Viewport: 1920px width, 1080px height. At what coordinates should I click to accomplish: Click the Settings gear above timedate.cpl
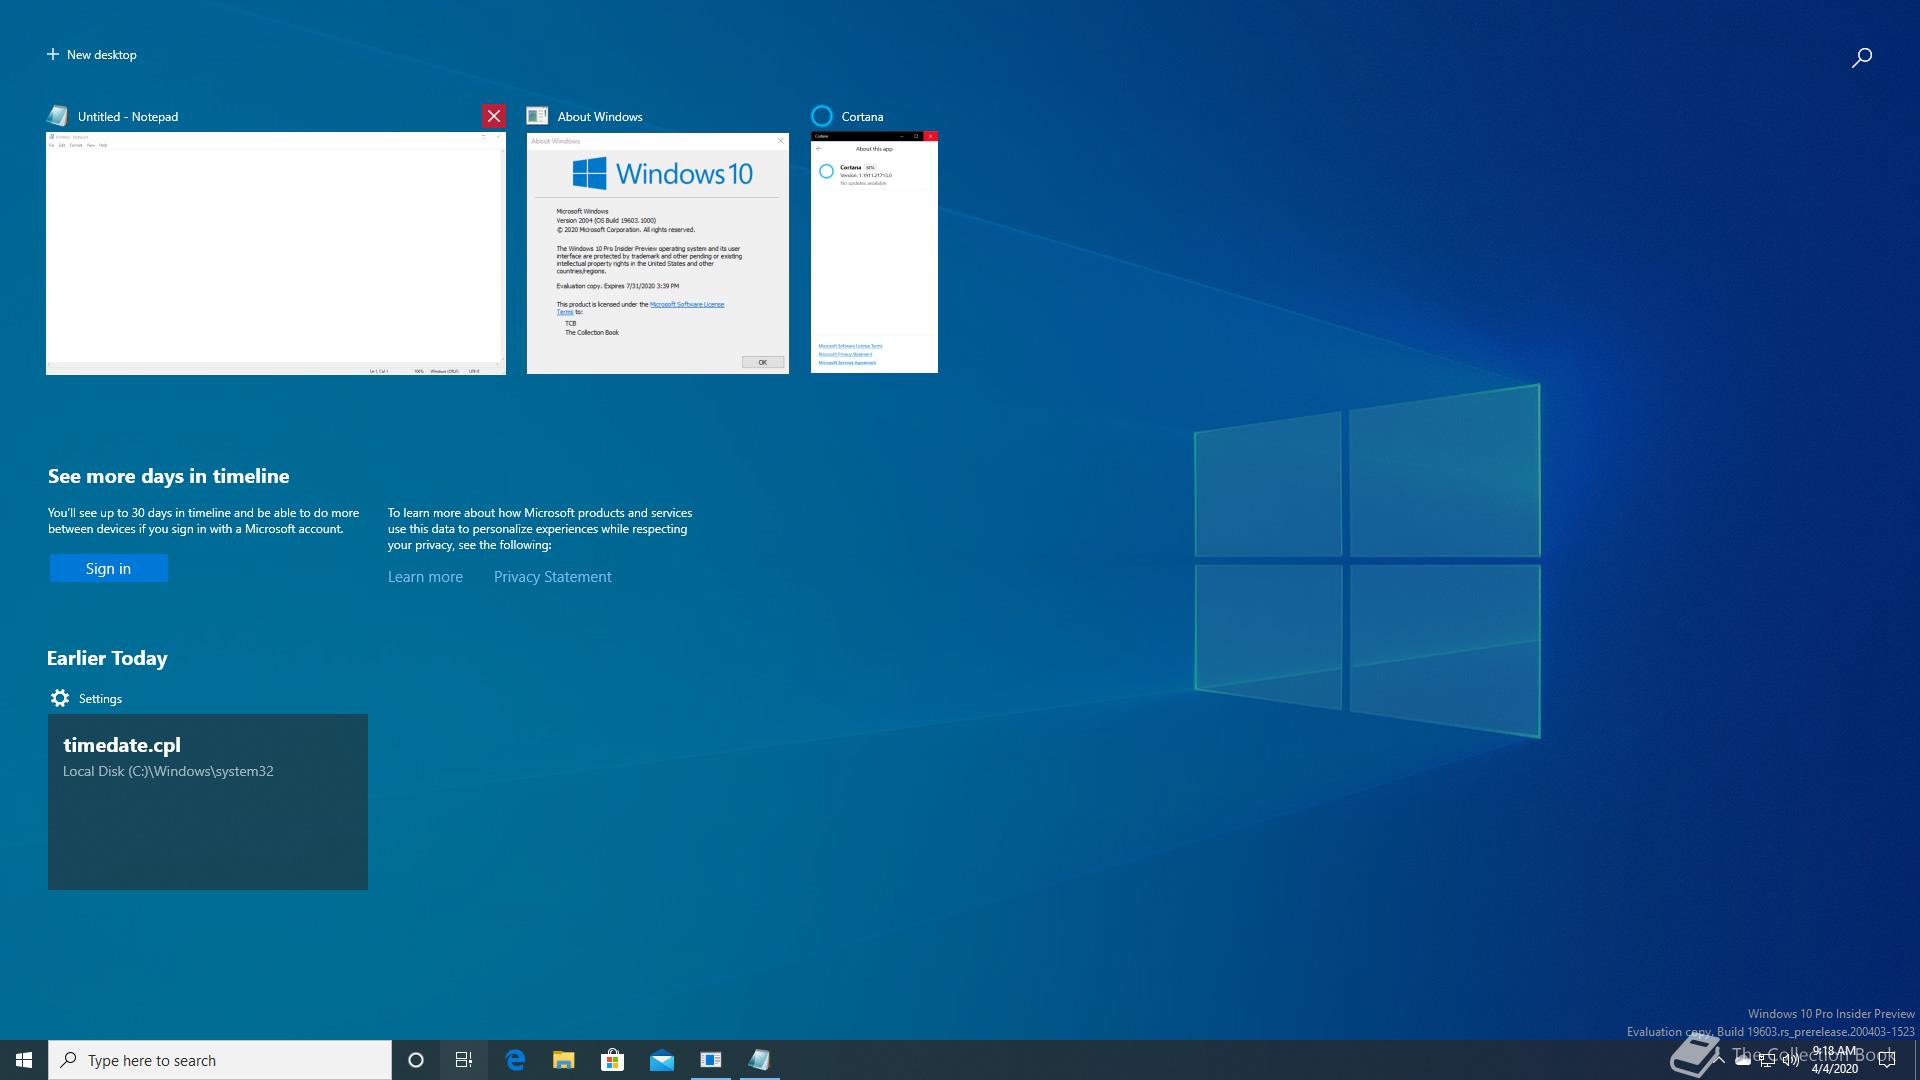point(60,698)
